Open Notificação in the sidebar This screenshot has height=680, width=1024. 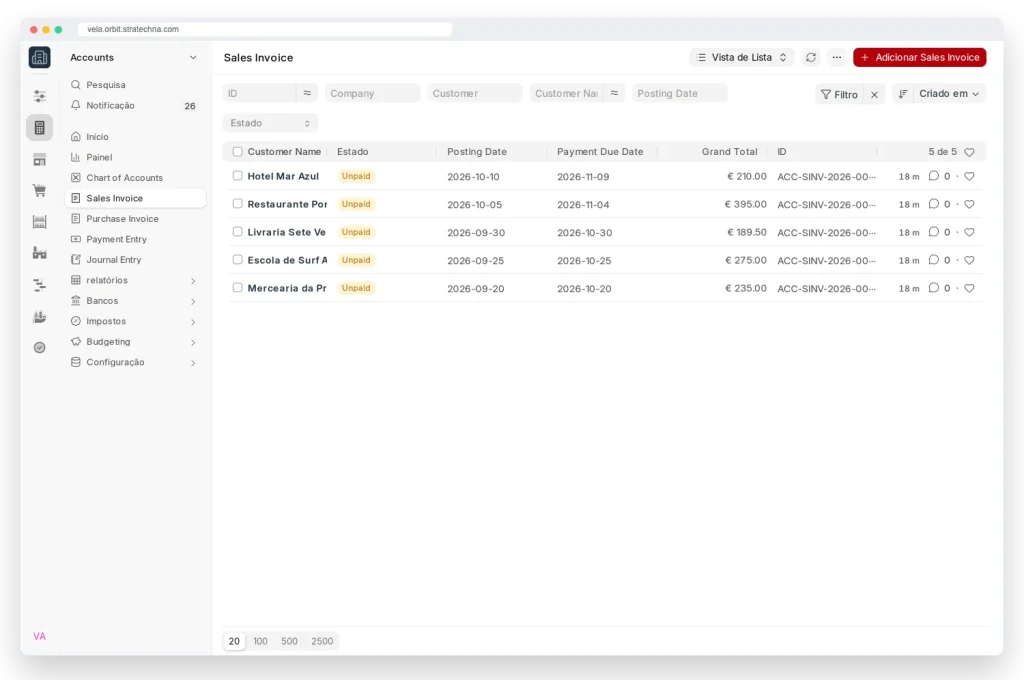coord(135,105)
